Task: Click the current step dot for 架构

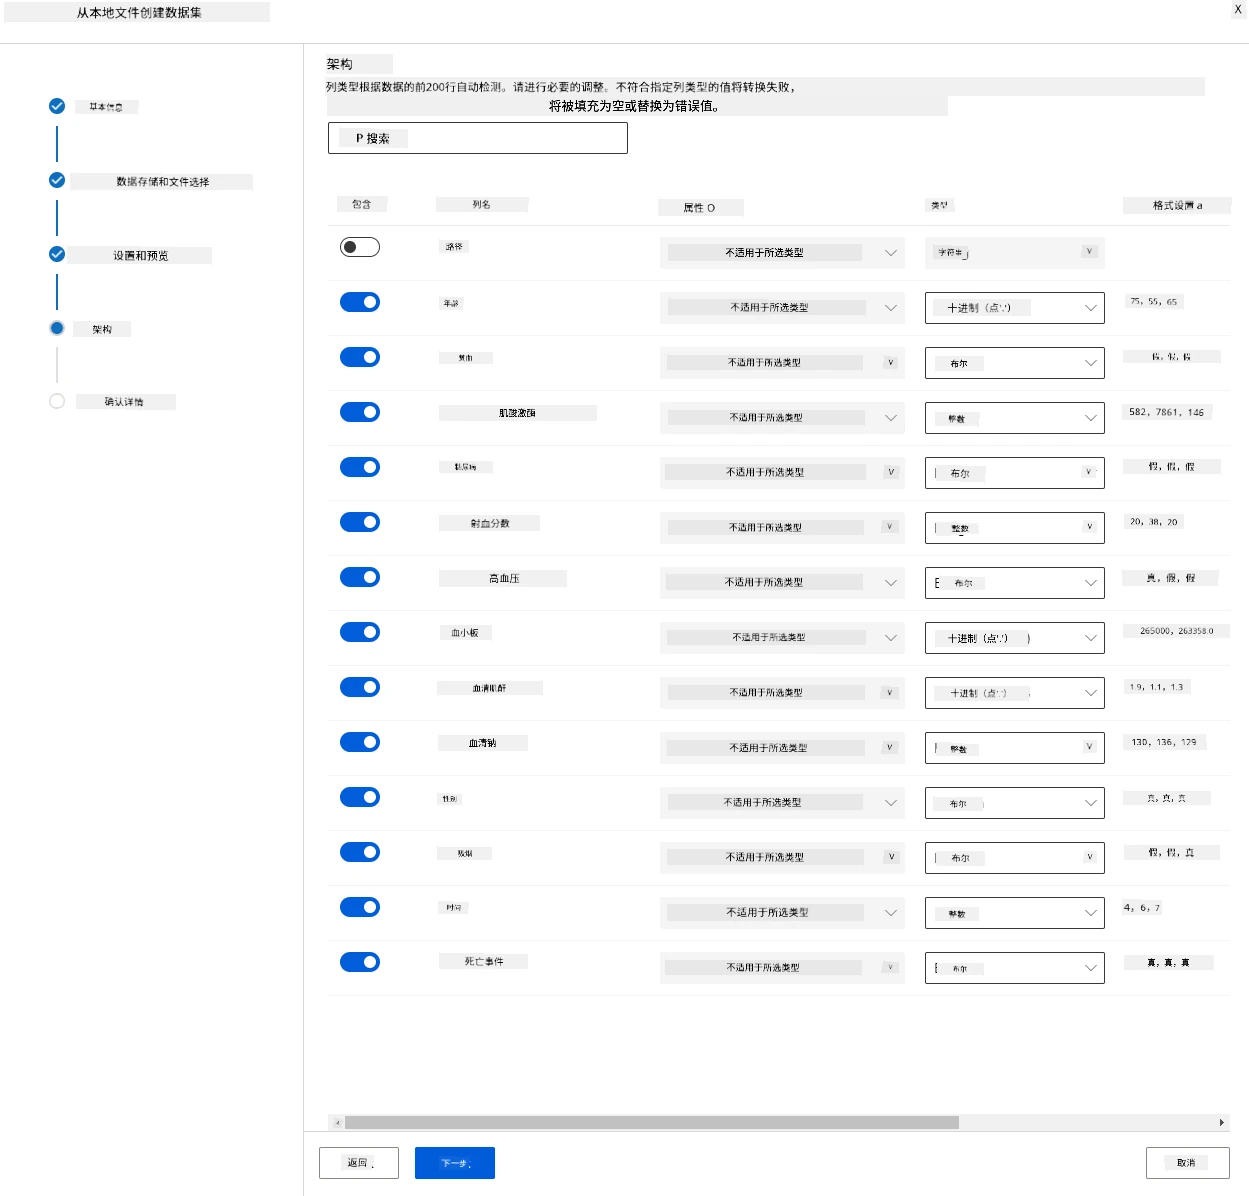Action: pyautogui.click(x=57, y=328)
